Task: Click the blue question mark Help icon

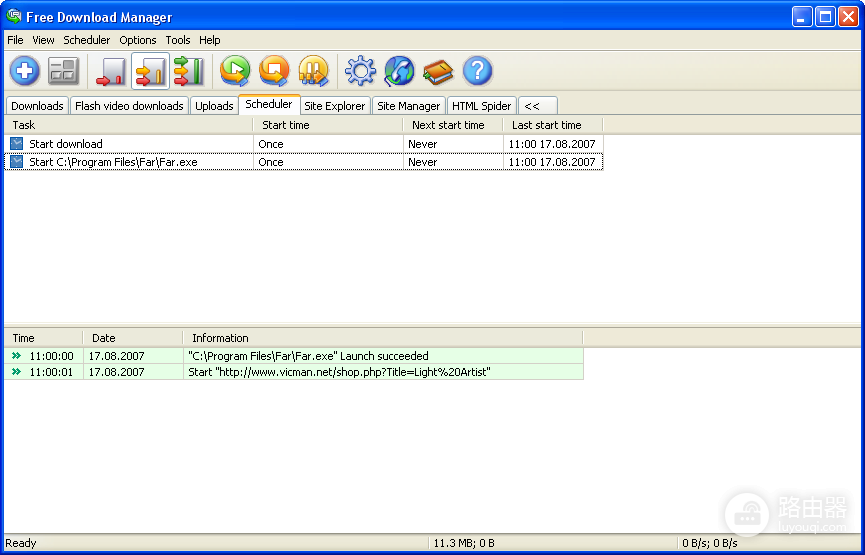Action: click(478, 71)
